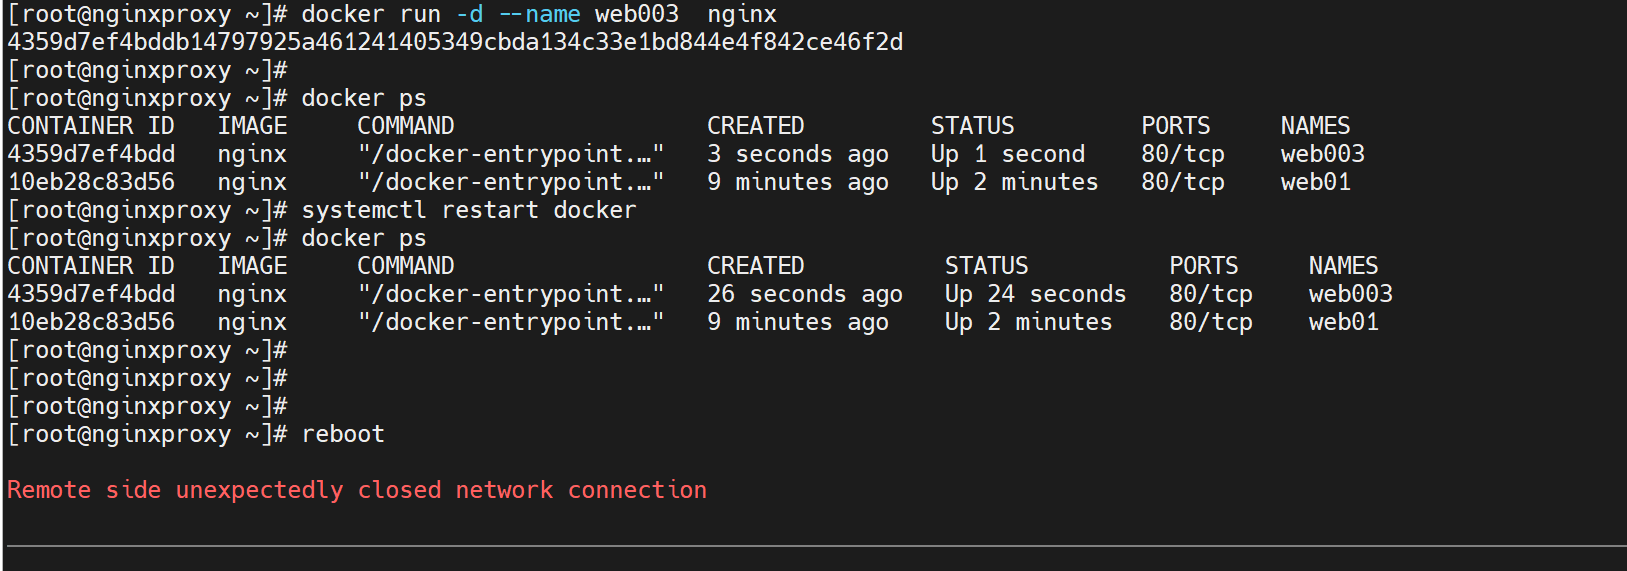
Task: Click the "Up 1 second" status text
Action: coord(1007,154)
